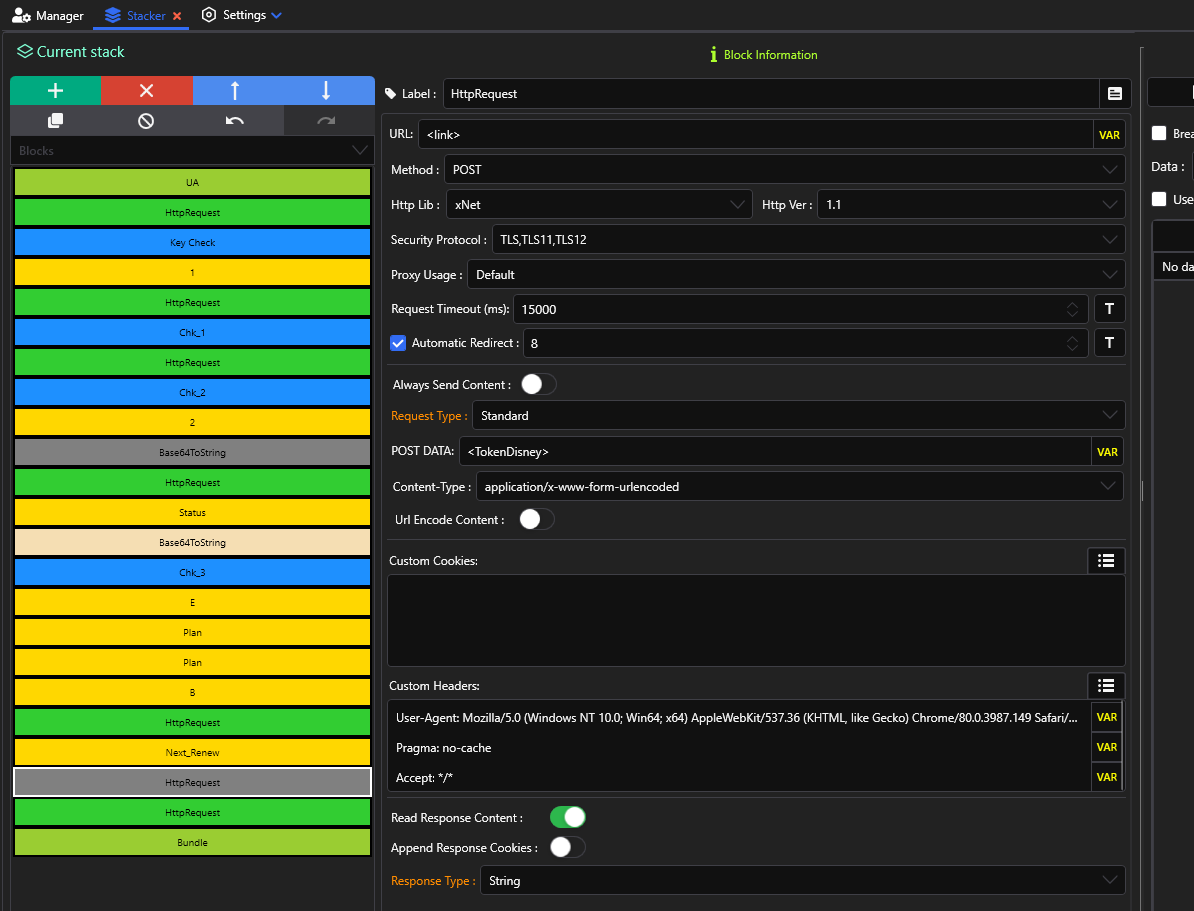Close the Stacker tab with red X
This screenshot has width=1194, height=911.
pyautogui.click(x=177, y=16)
